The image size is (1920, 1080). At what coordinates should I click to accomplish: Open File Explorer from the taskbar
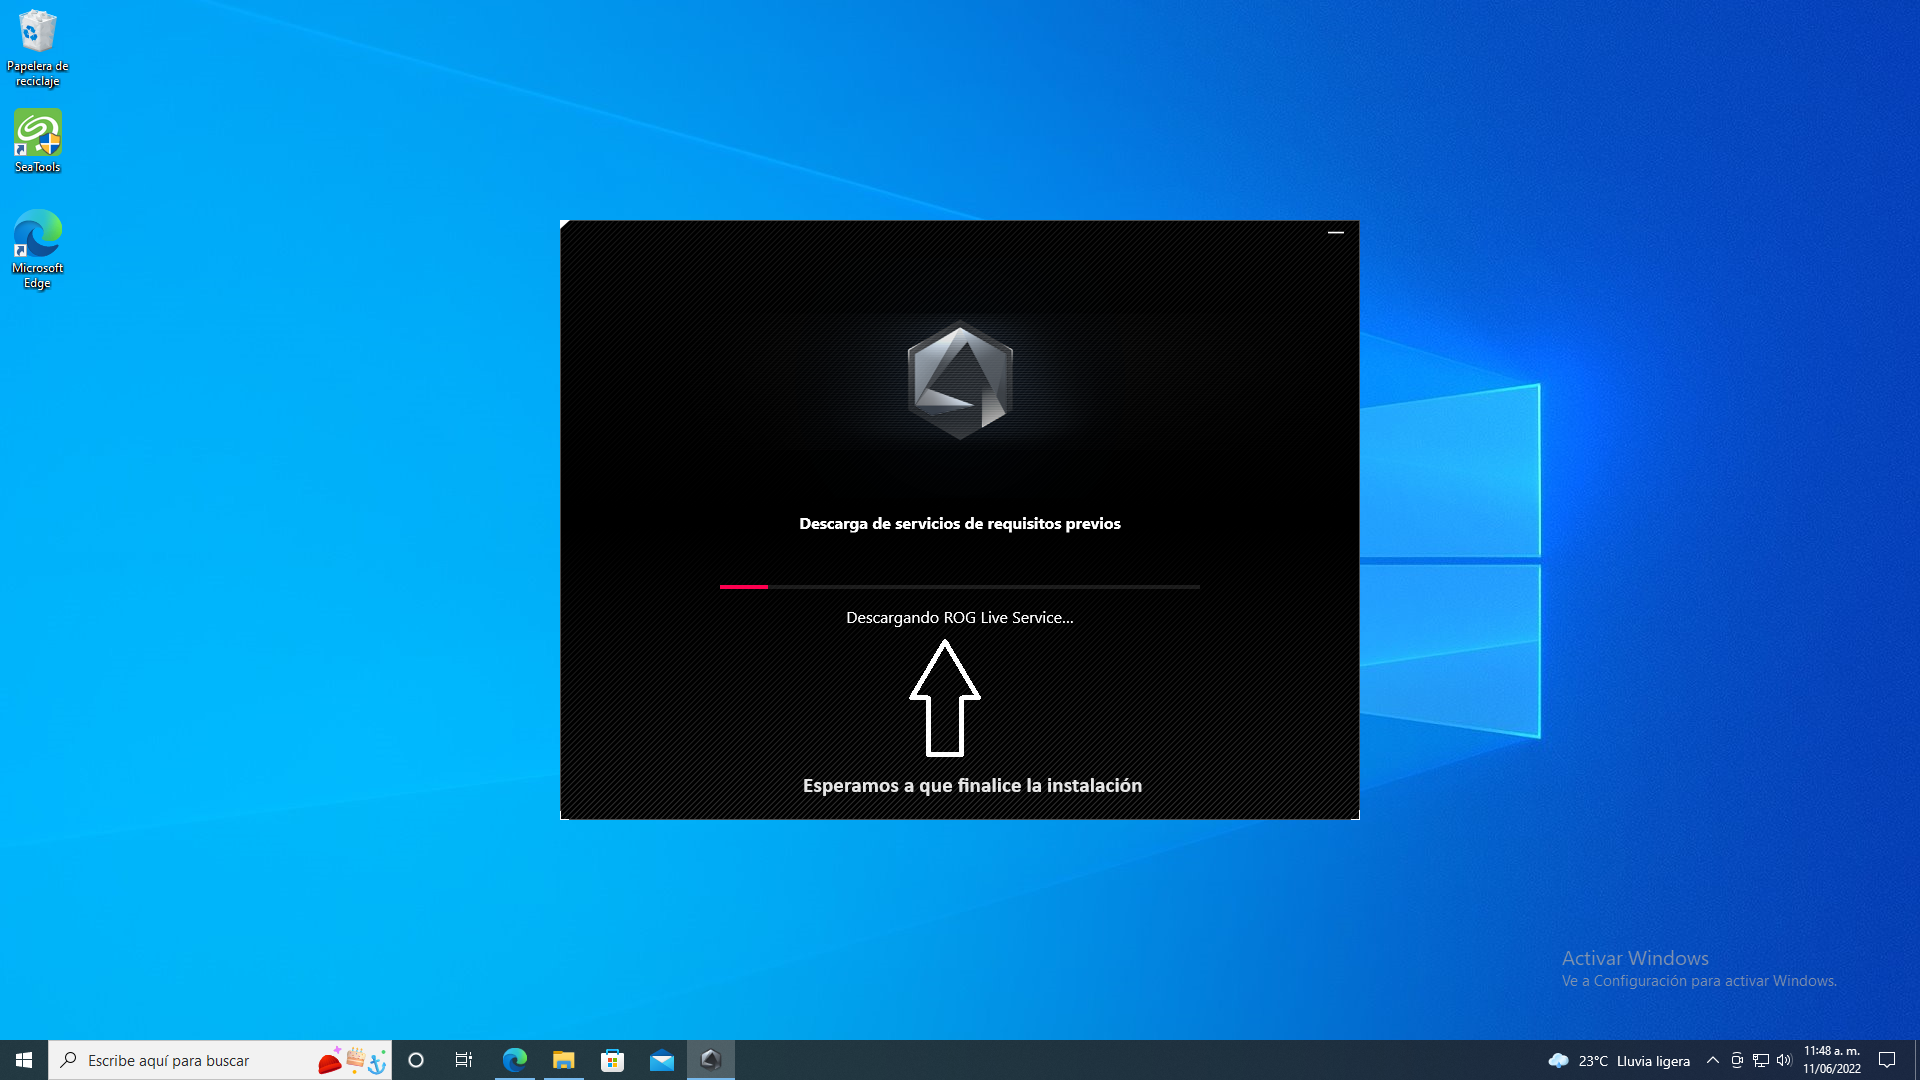click(564, 1060)
